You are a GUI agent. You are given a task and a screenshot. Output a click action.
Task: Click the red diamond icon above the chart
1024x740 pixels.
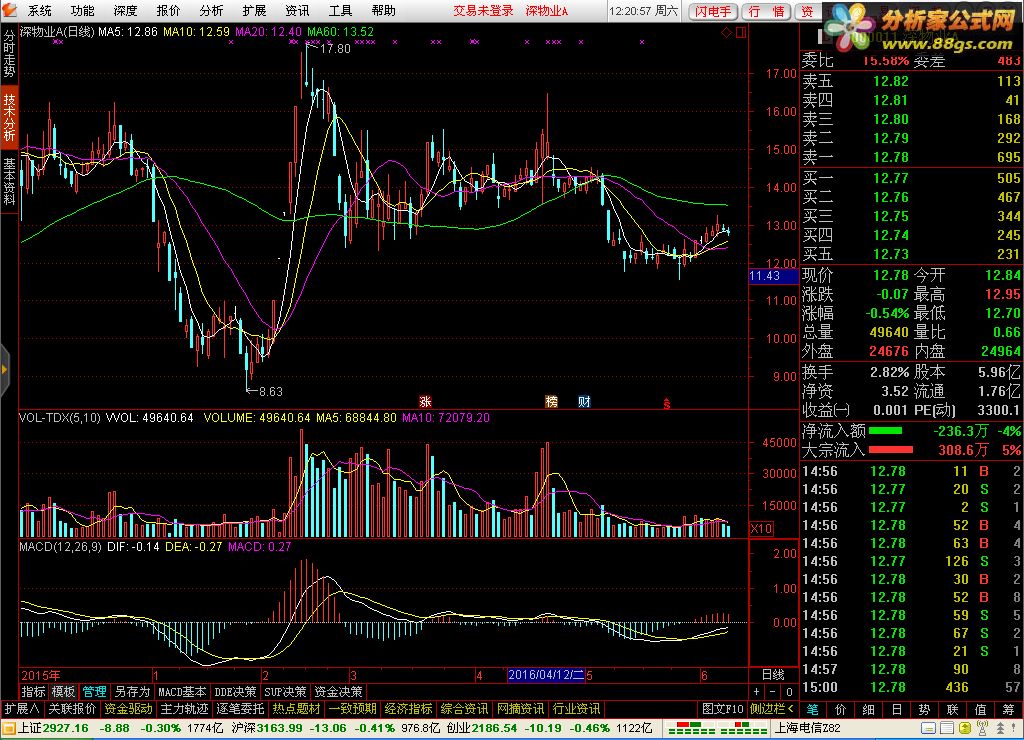point(727,32)
